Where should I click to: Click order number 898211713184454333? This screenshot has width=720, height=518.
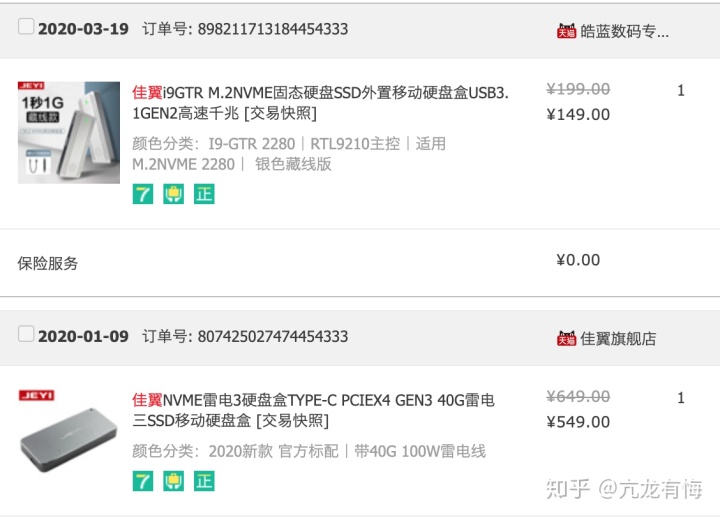[273, 29]
